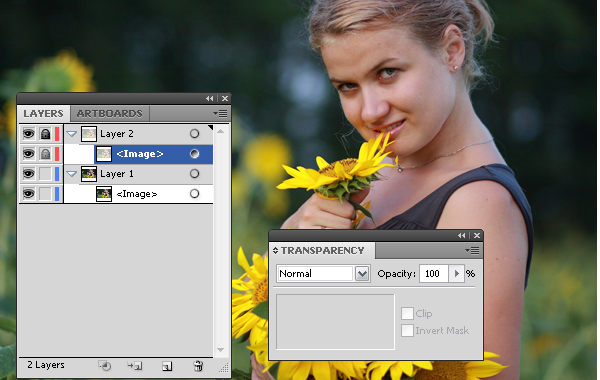Select Layer 1 thumbnail
This screenshot has width=600, height=380.
pyautogui.click(x=89, y=174)
